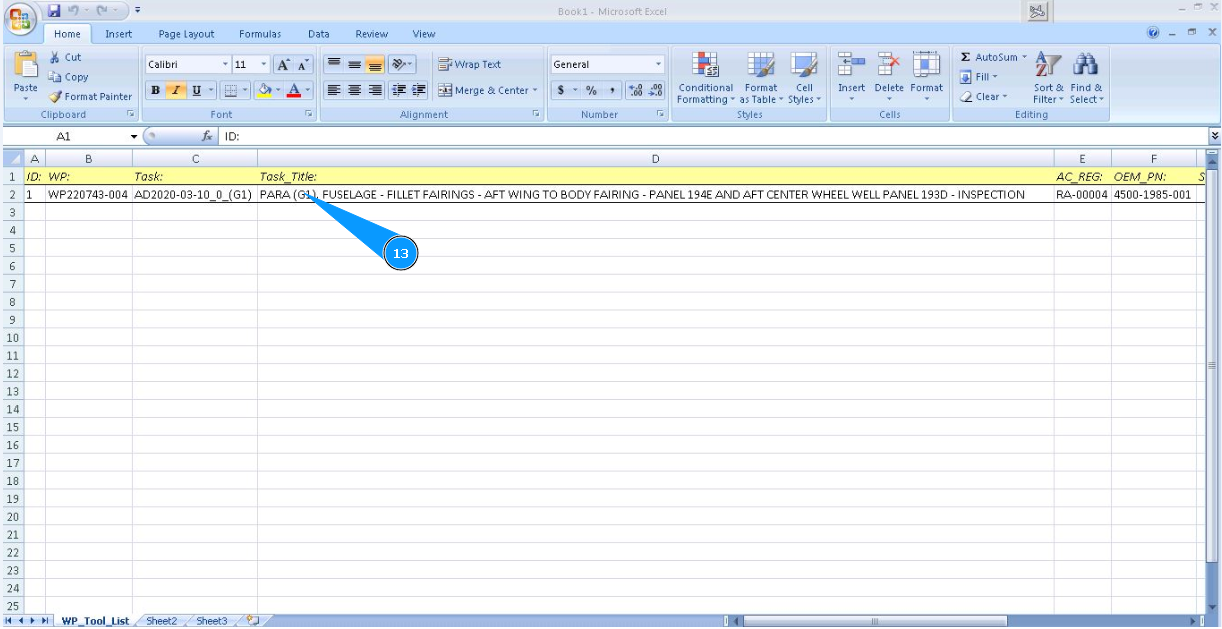Switch to the View tab

[424, 34]
